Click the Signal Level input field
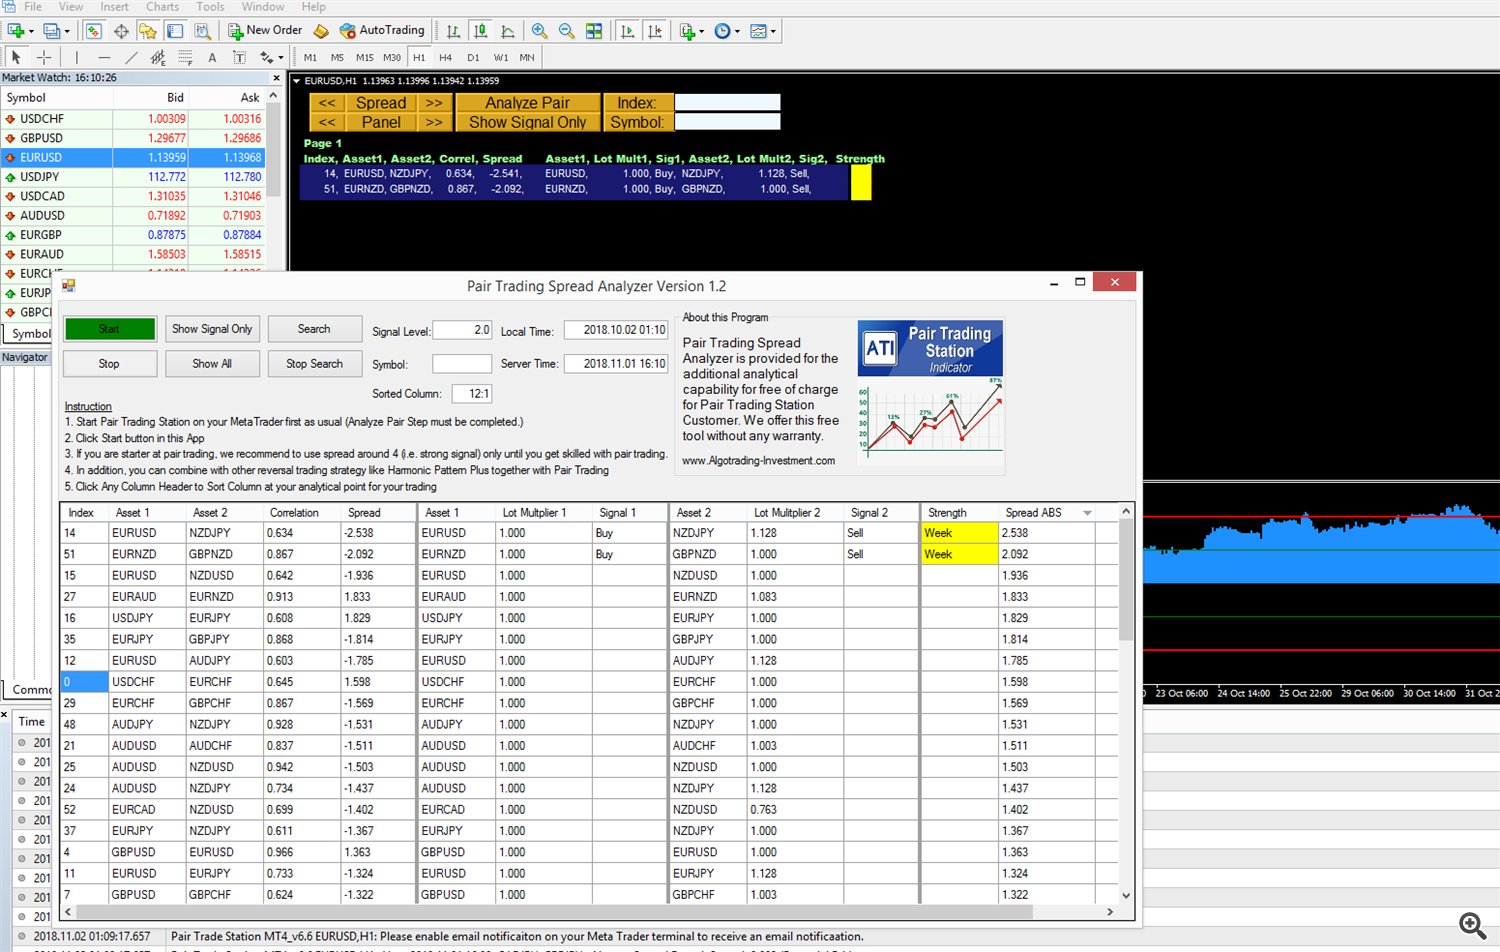1500x952 pixels. coord(461,330)
